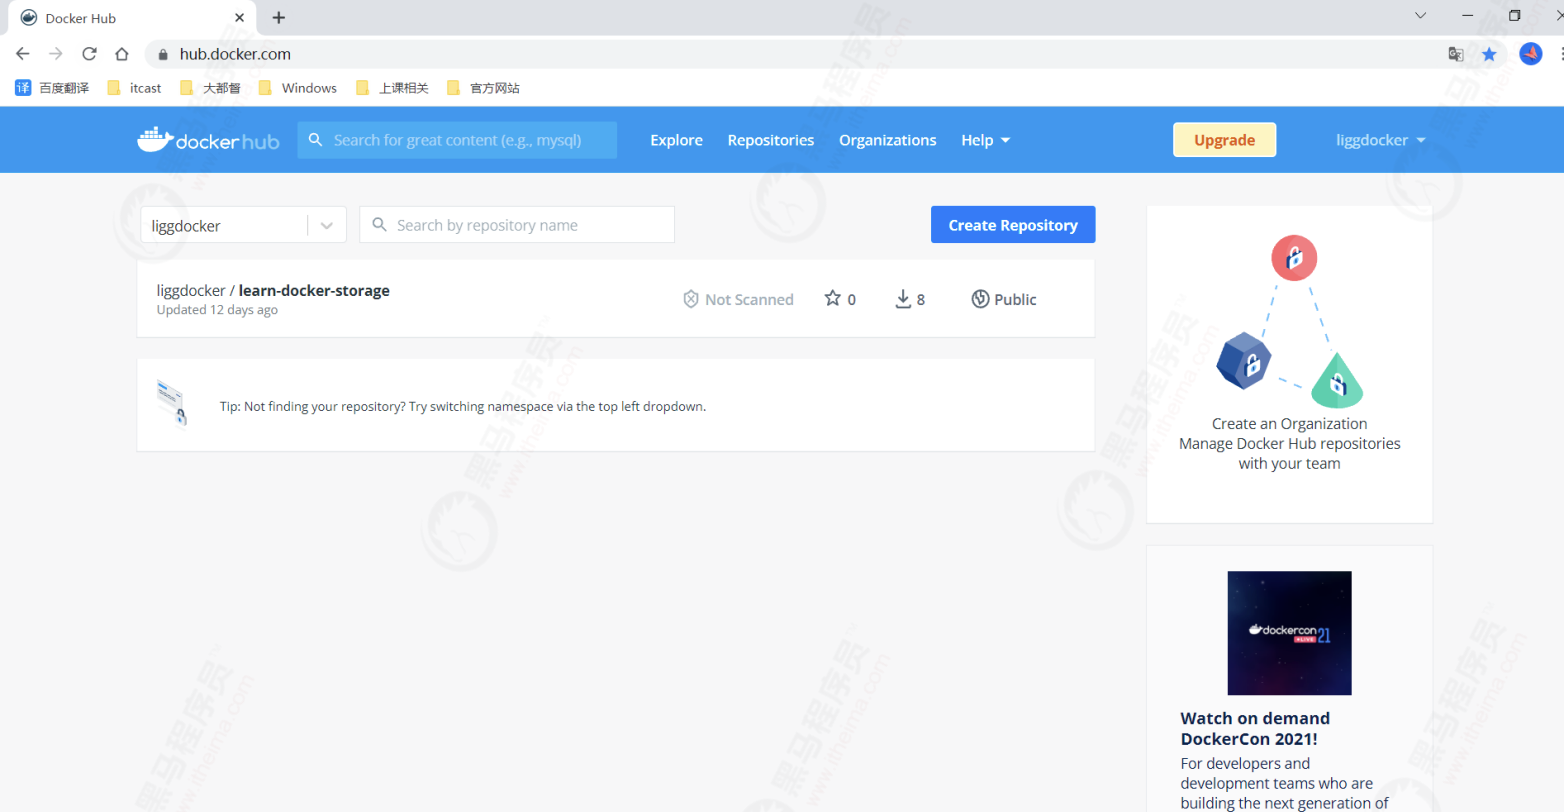Click the tip illustration icon
Screen dimensions: 1564x812
pyautogui.click(x=172, y=404)
